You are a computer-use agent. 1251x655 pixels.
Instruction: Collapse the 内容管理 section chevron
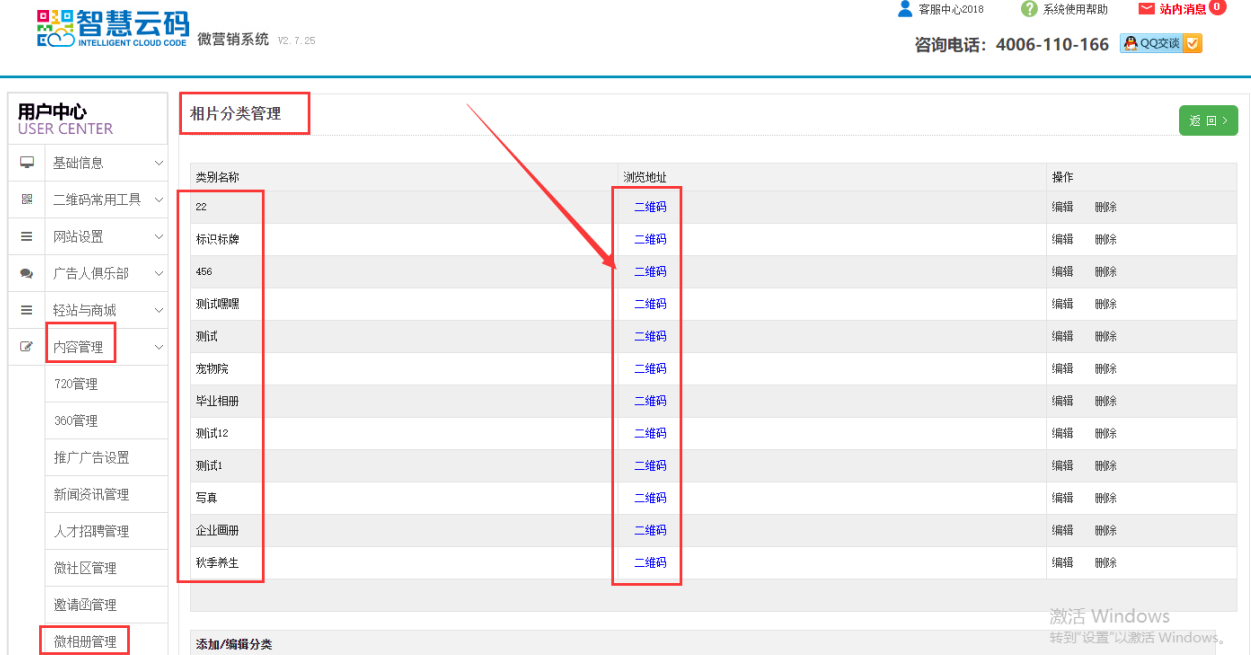pos(158,347)
